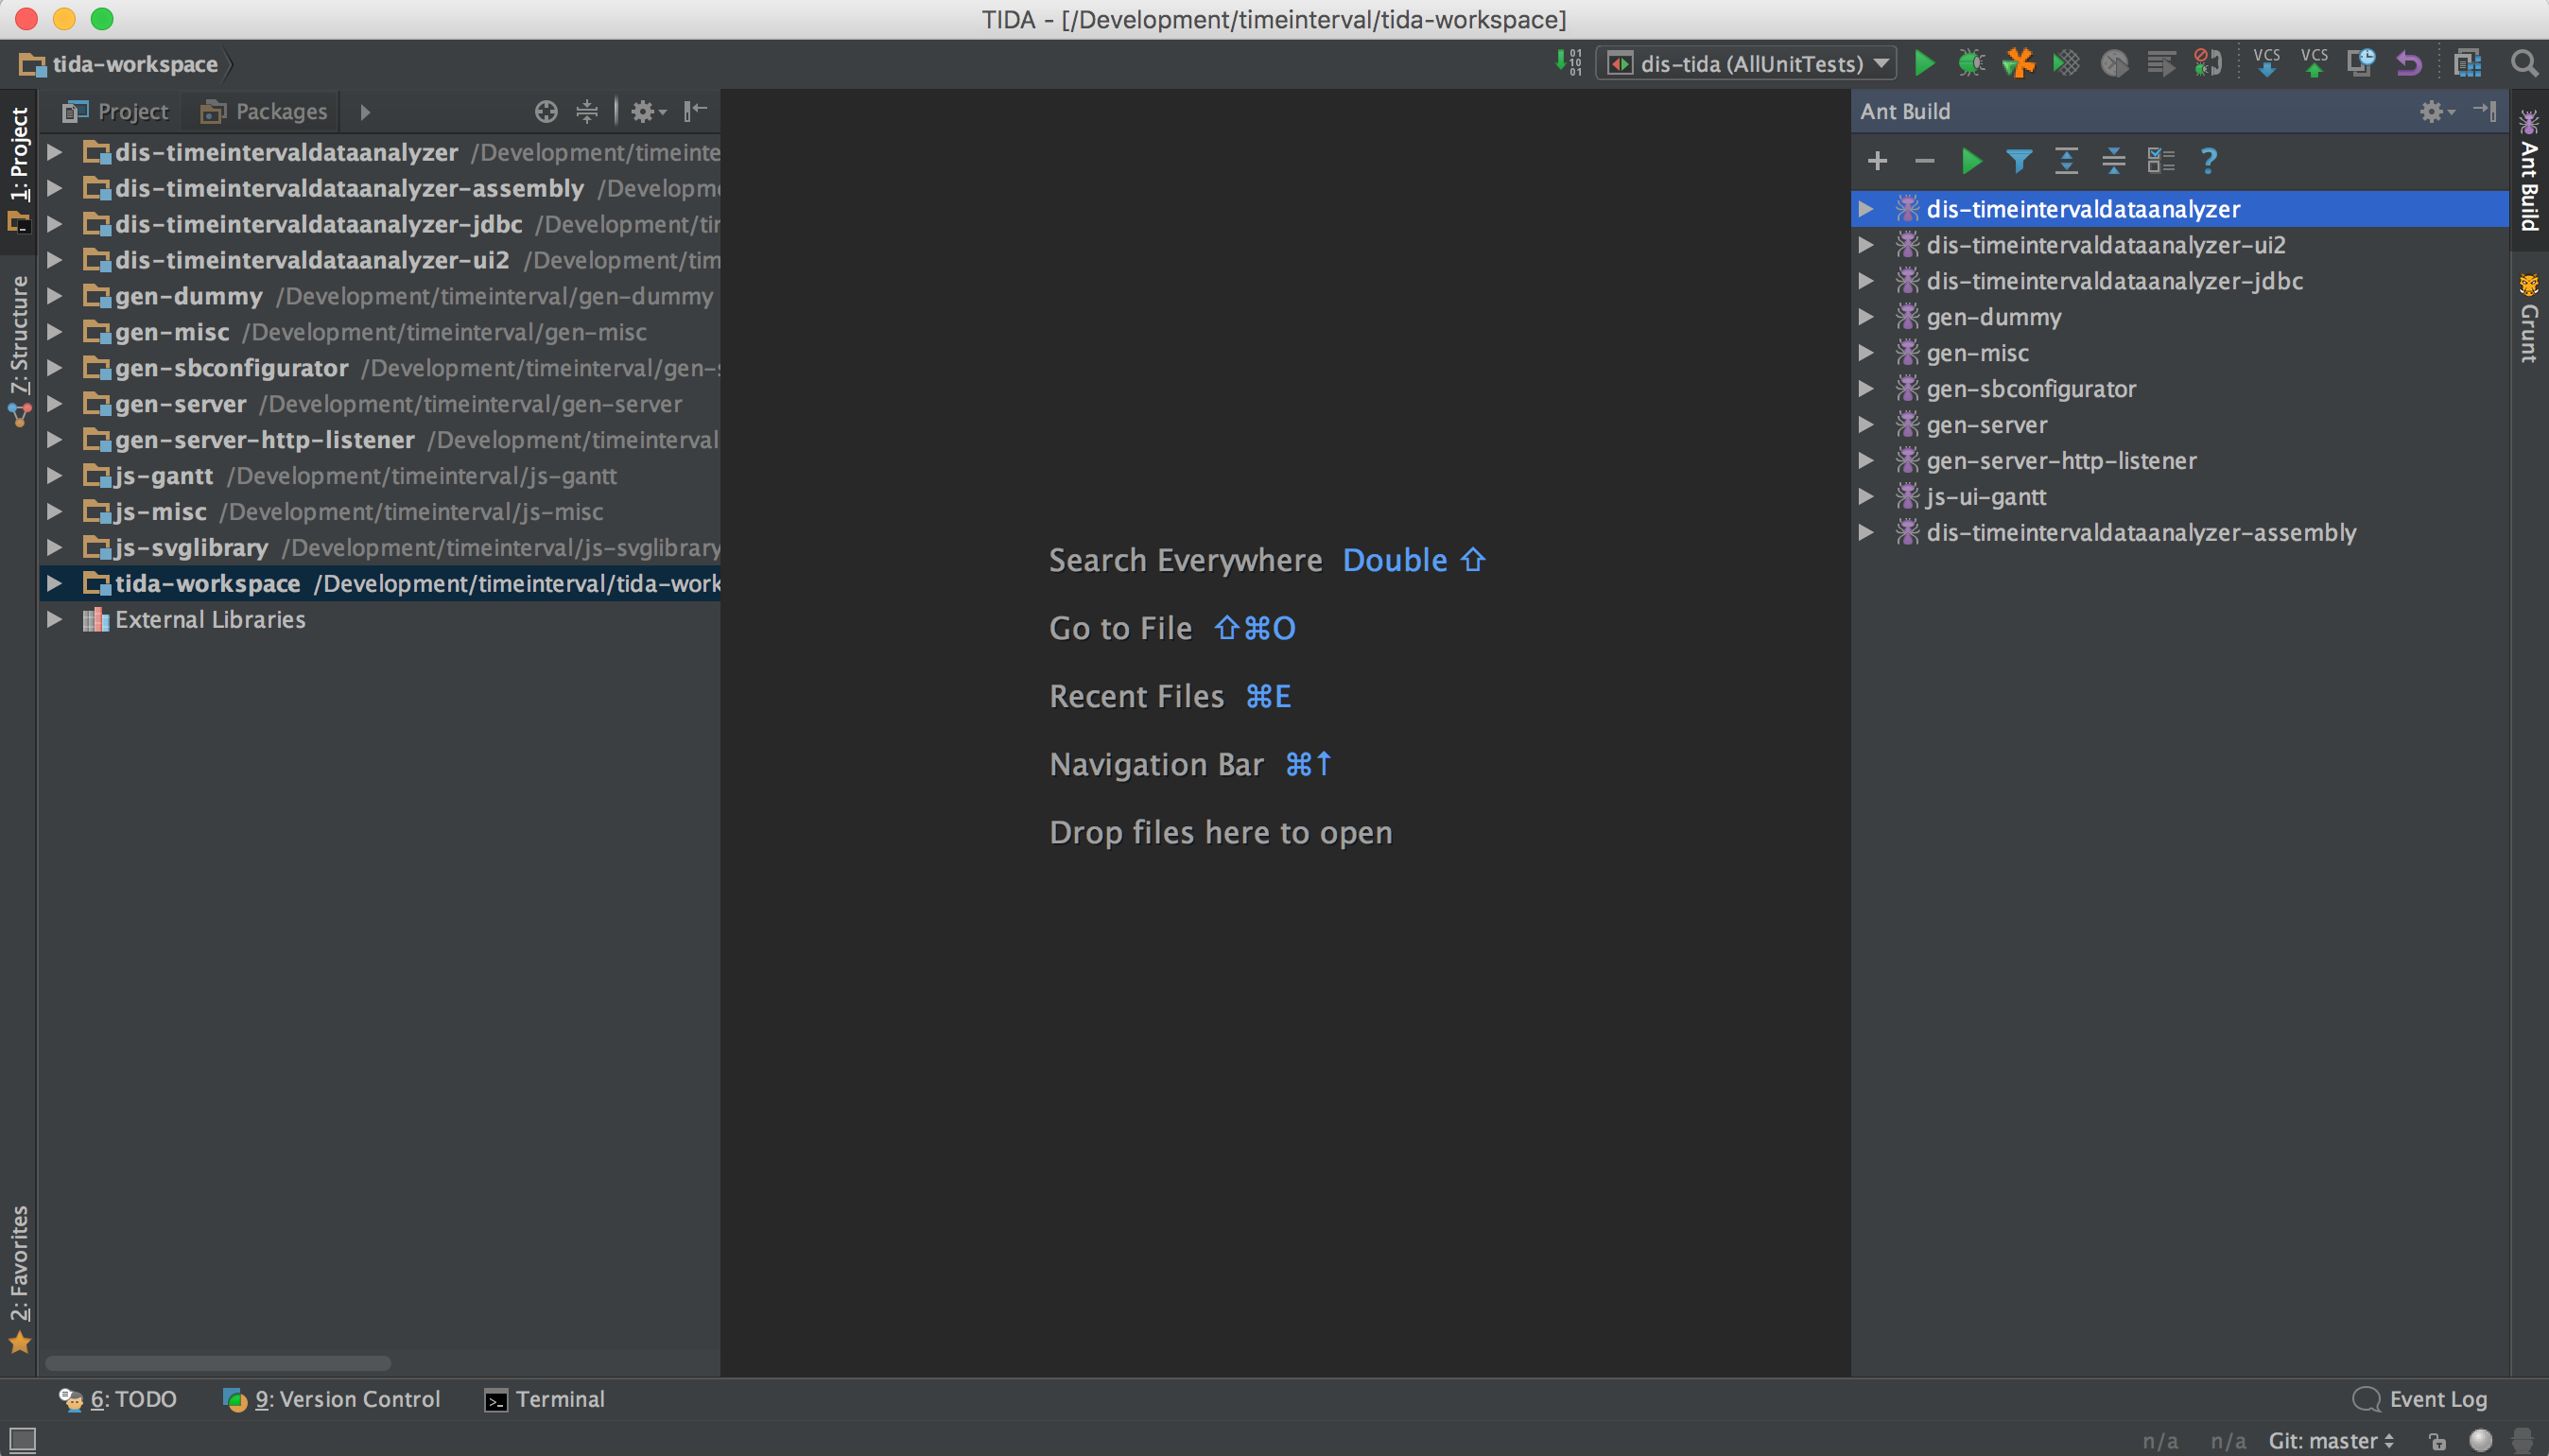This screenshot has height=1456, width=2549.
Task: Collapse all nodes in Ant Build
Action: click(2113, 161)
